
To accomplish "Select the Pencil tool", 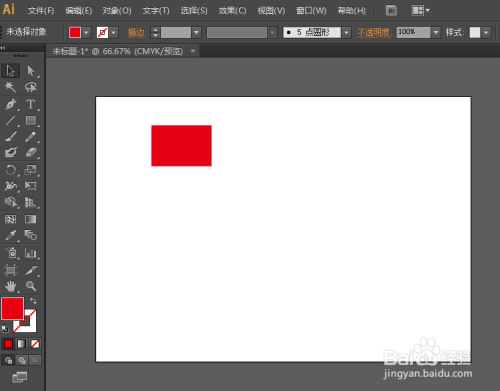I will [31, 136].
